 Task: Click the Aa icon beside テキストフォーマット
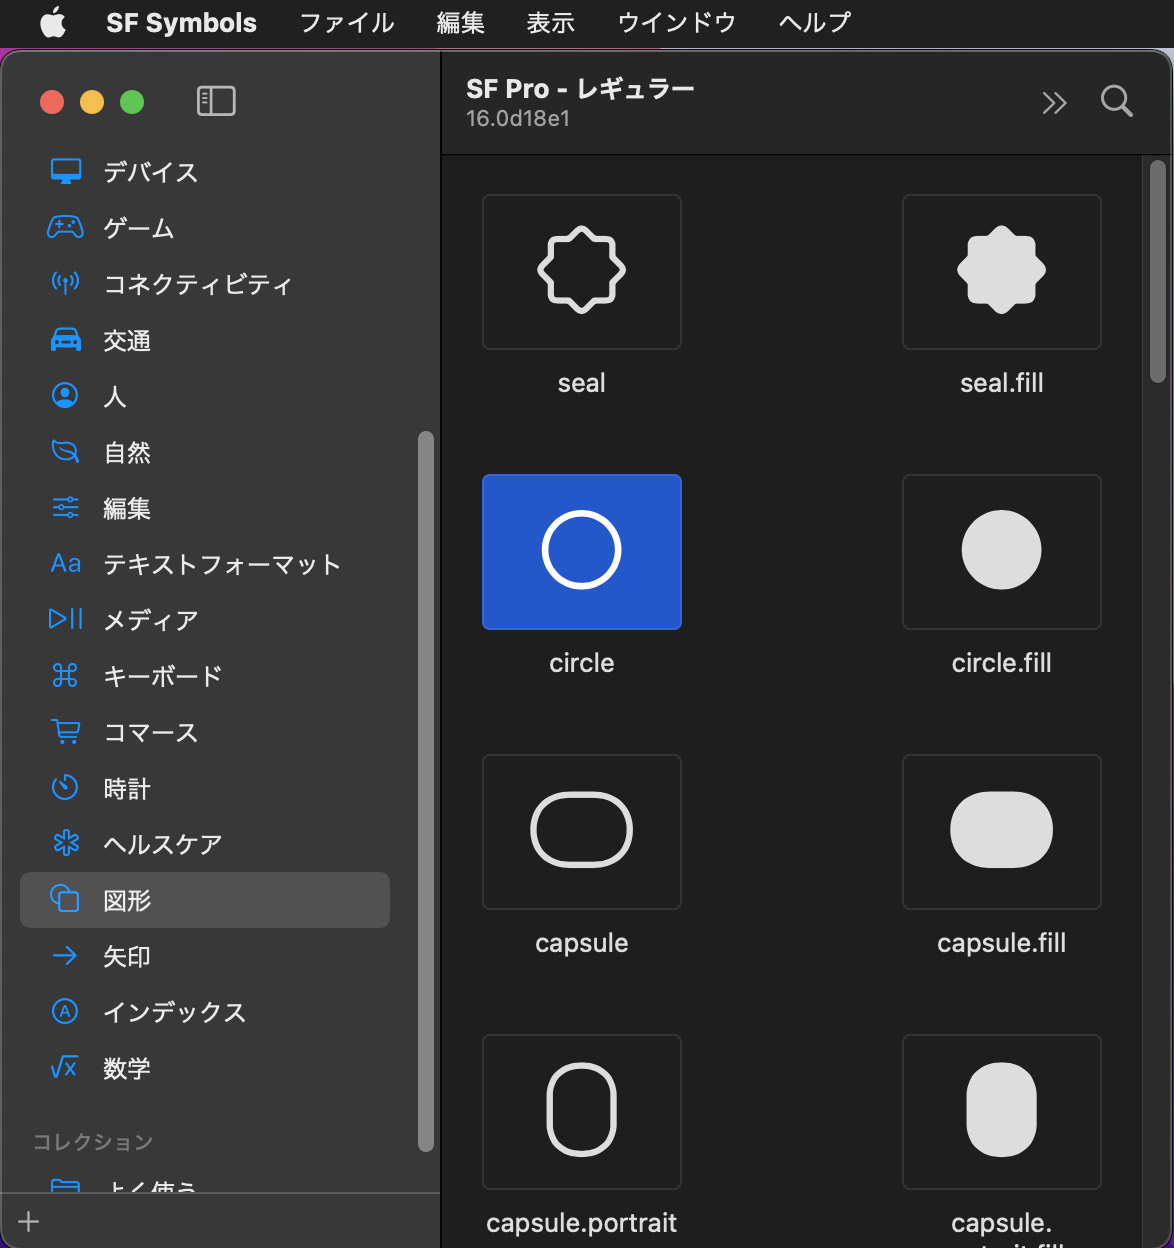coord(66,564)
